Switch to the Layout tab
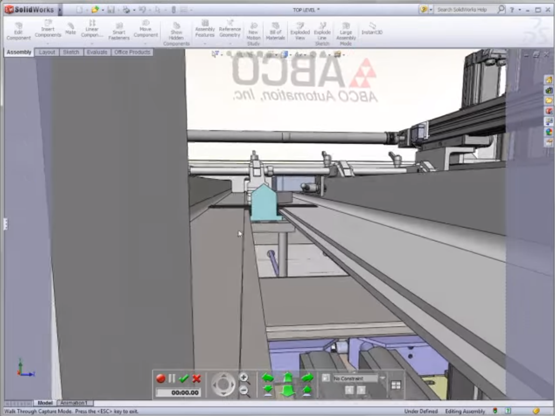This screenshot has height=416, width=555. [47, 52]
